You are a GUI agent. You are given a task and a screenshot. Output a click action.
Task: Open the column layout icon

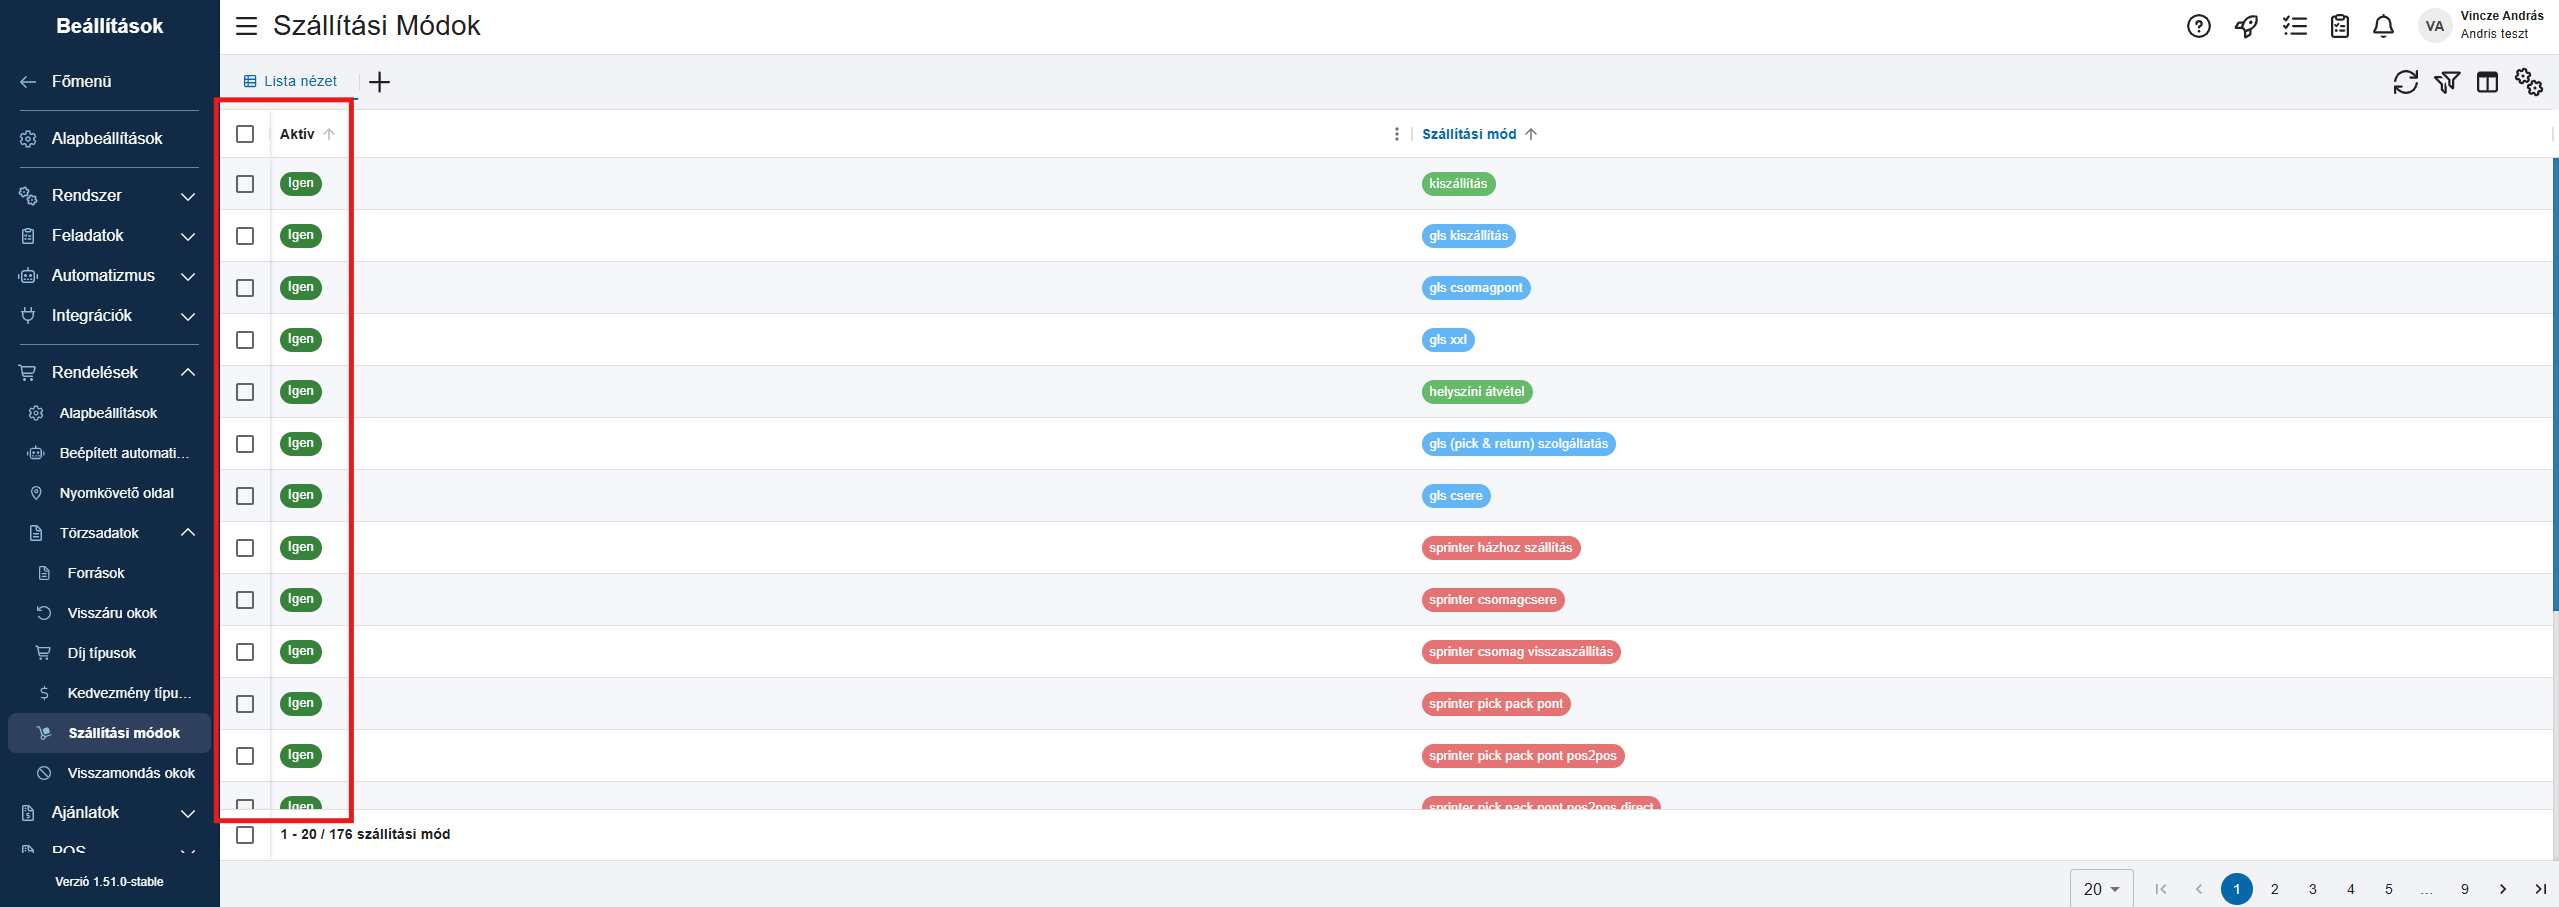click(x=2487, y=82)
